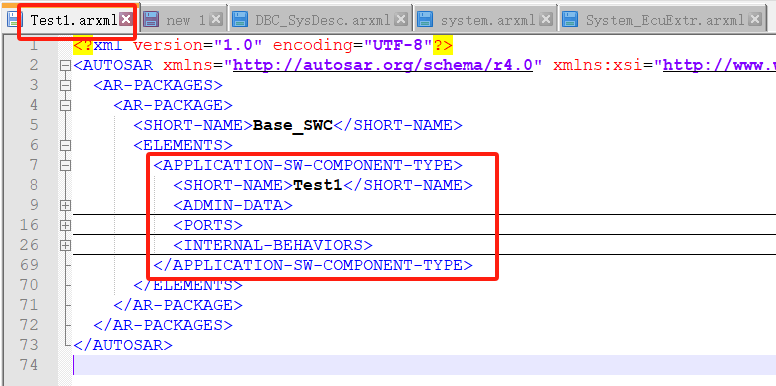This screenshot has width=776, height=386.
Task: Close the System_EcuExtr.arxml tab
Action: coord(755,19)
